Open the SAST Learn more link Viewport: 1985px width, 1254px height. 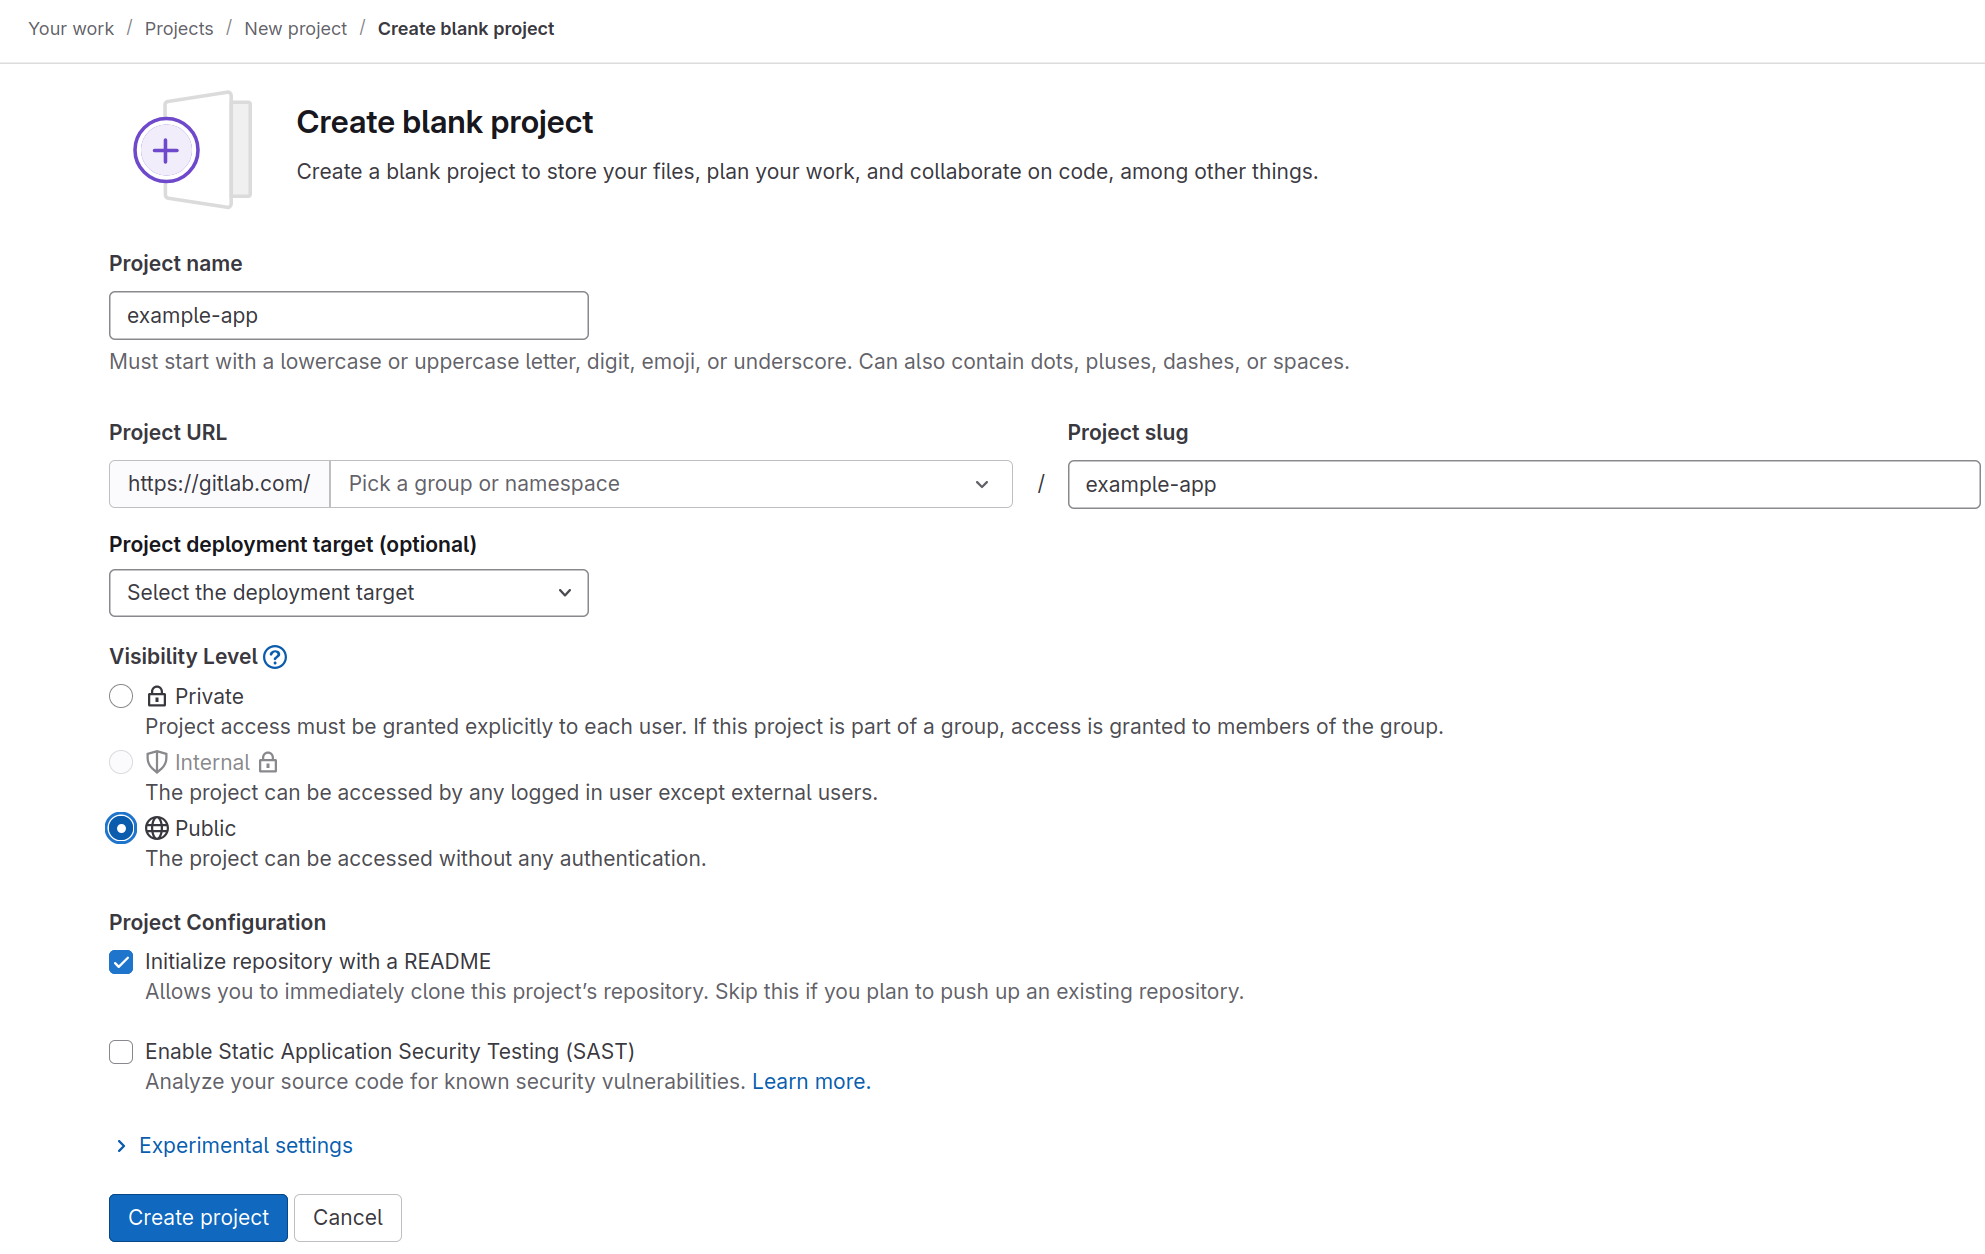(x=811, y=1082)
